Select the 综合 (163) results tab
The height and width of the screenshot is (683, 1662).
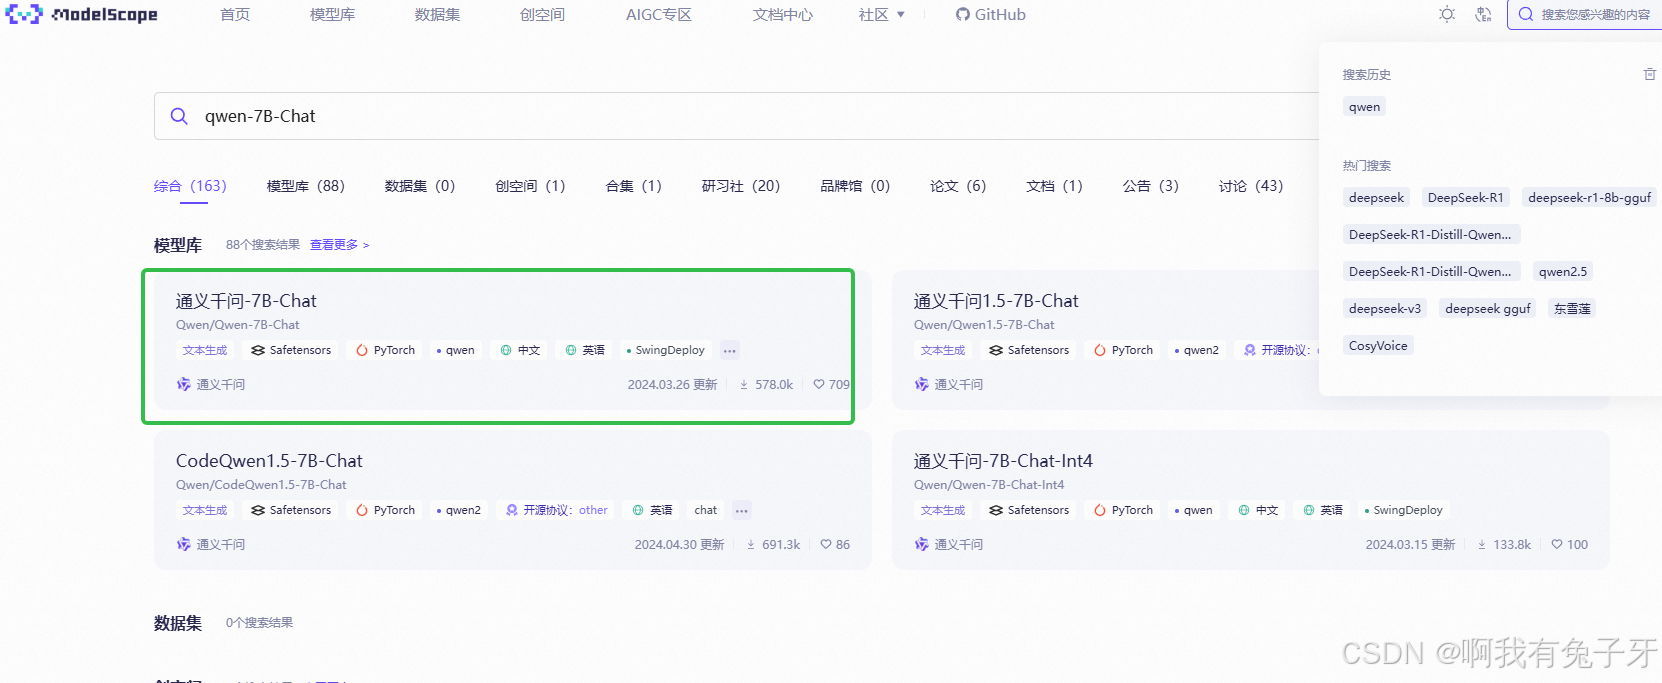click(x=190, y=186)
